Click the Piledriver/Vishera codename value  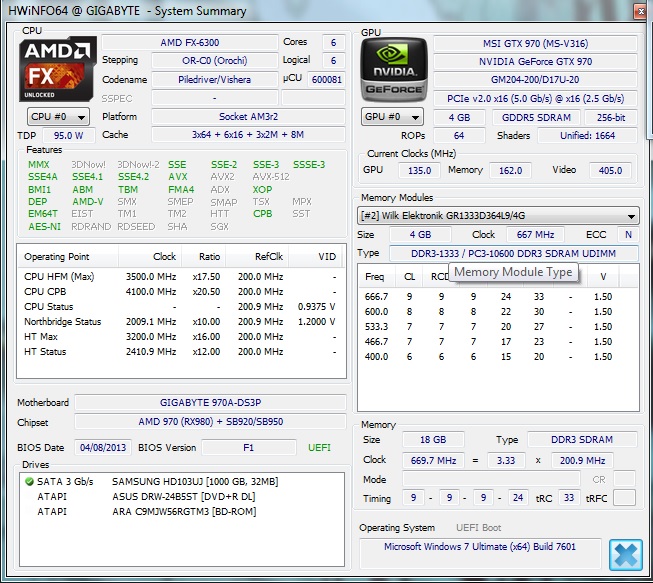pyautogui.click(x=214, y=80)
